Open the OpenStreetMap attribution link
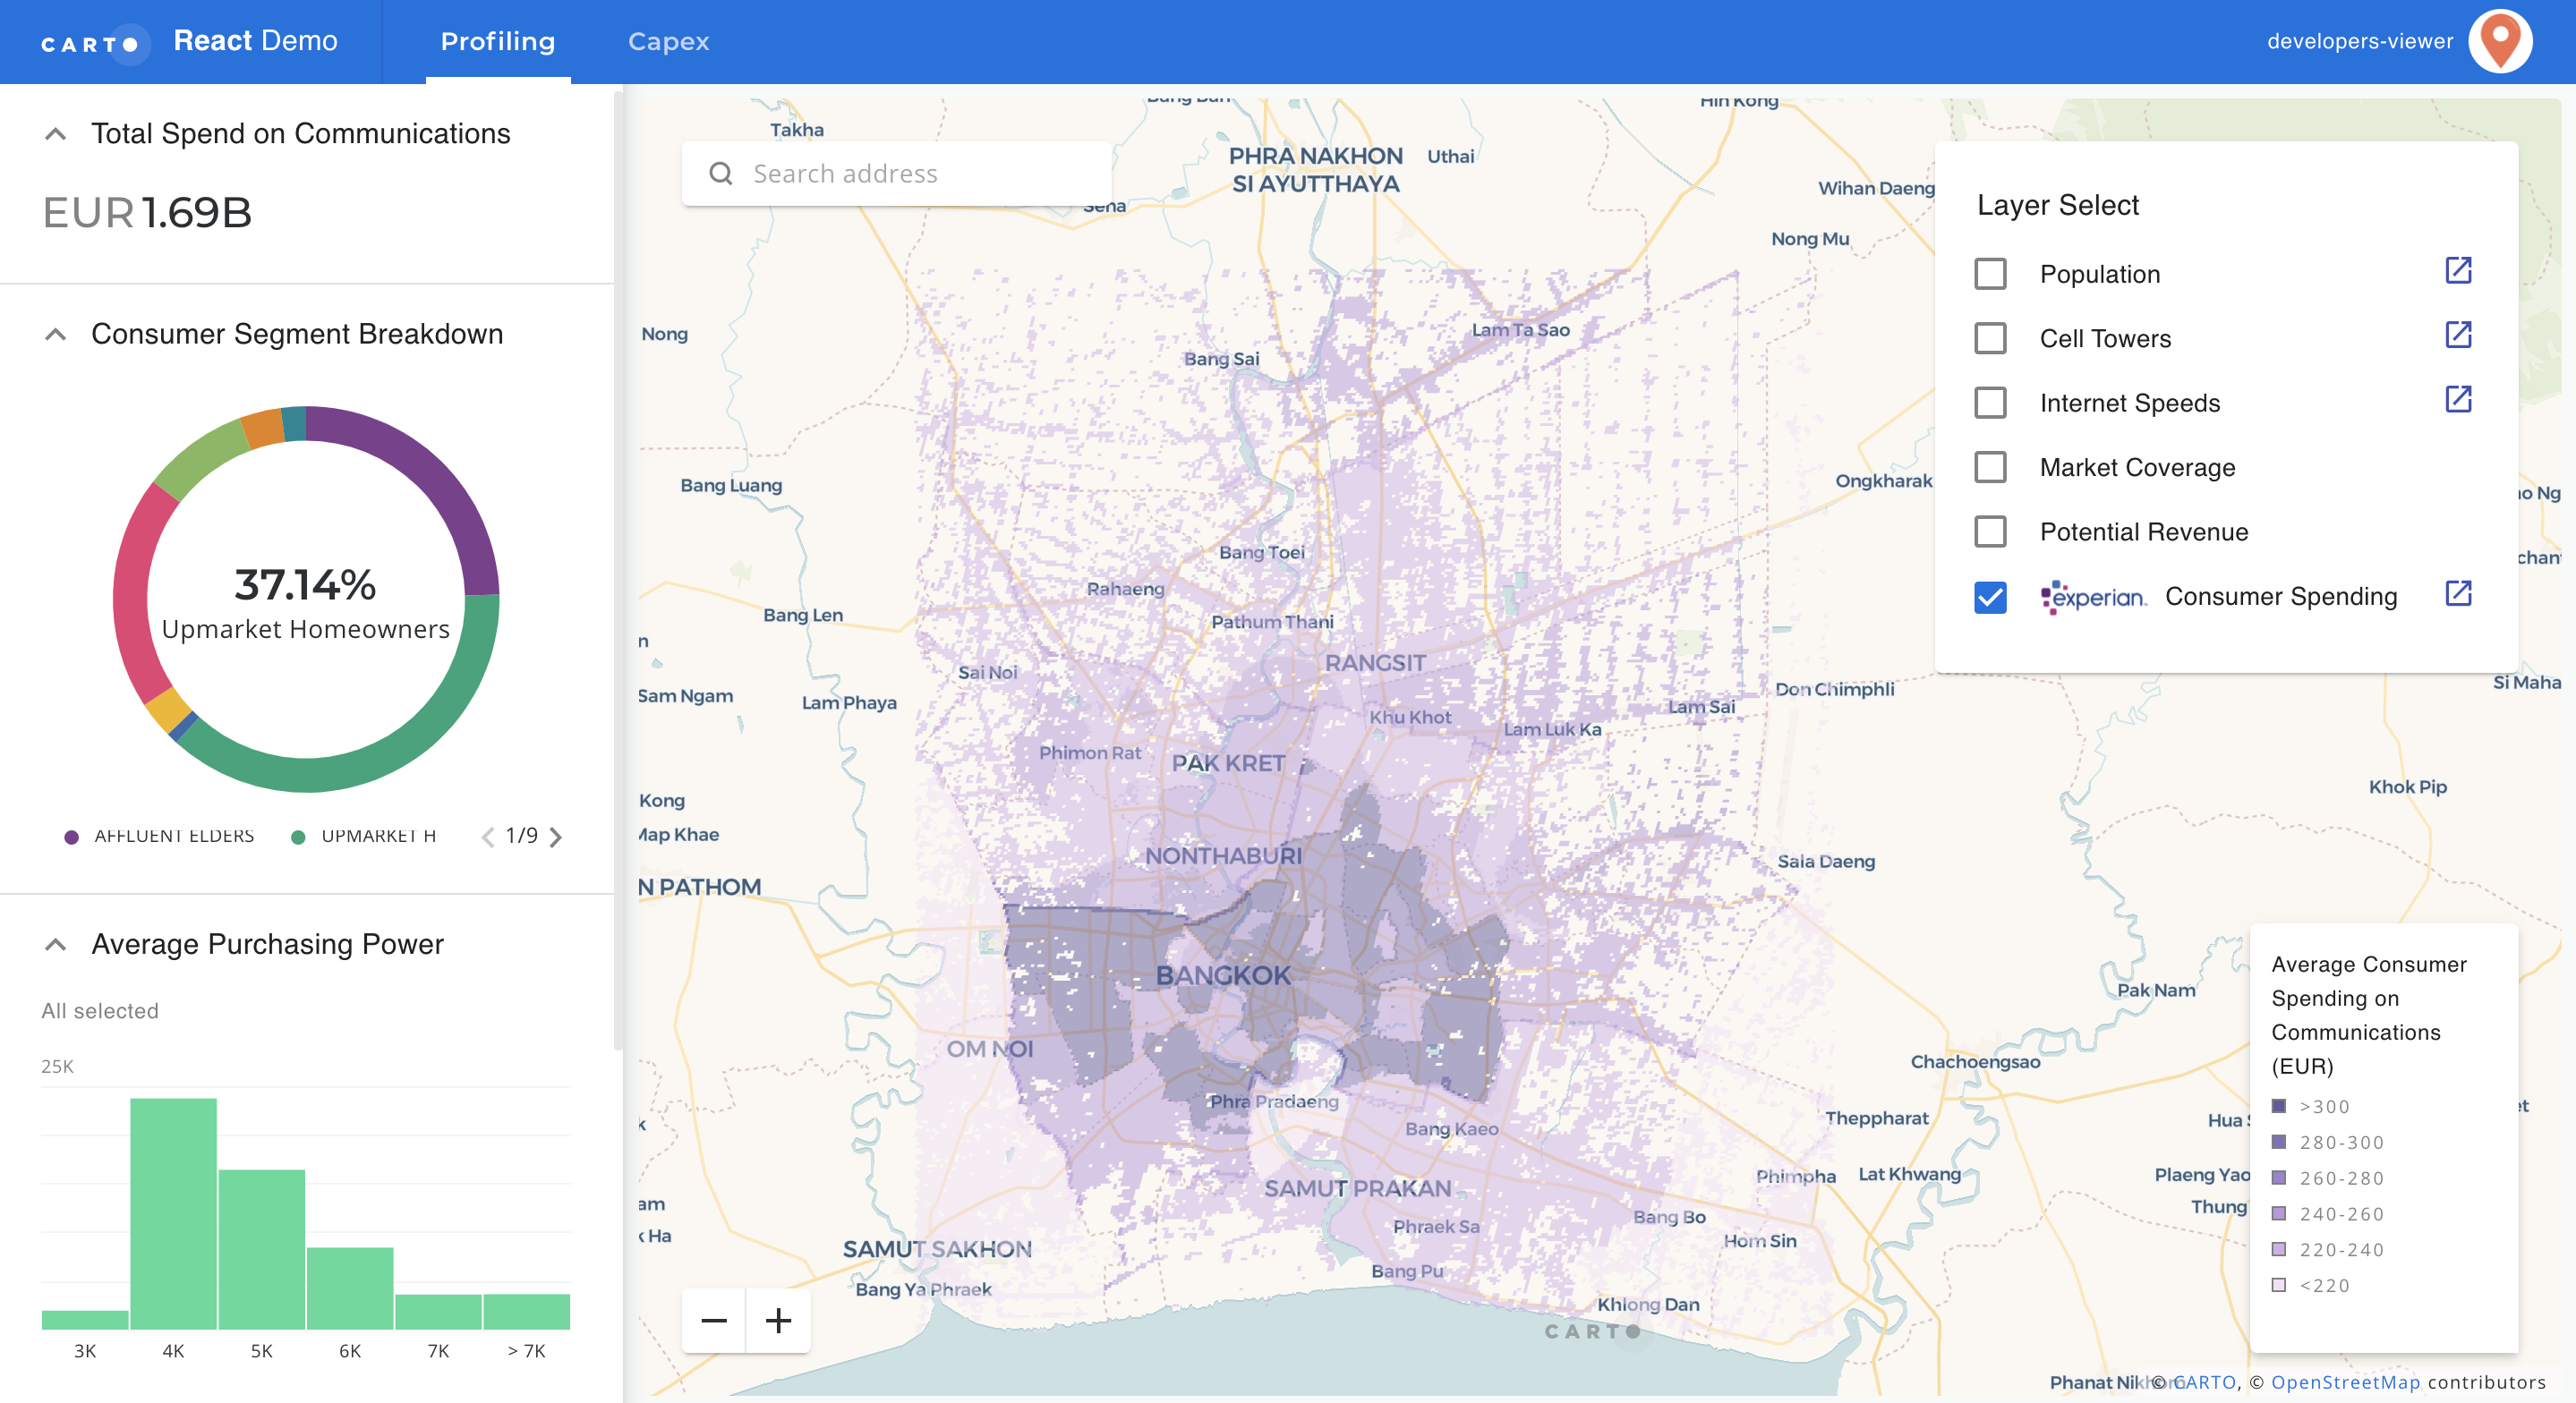The width and height of the screenshot is (2576, 1403). (x=2345, y=1382)
